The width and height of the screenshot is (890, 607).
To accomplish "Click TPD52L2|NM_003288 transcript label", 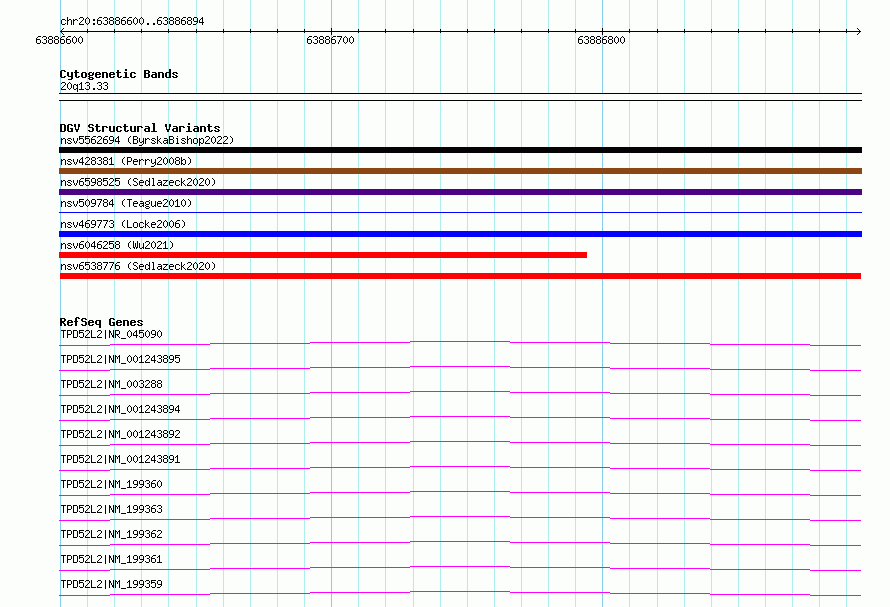I will pos(111,384).
